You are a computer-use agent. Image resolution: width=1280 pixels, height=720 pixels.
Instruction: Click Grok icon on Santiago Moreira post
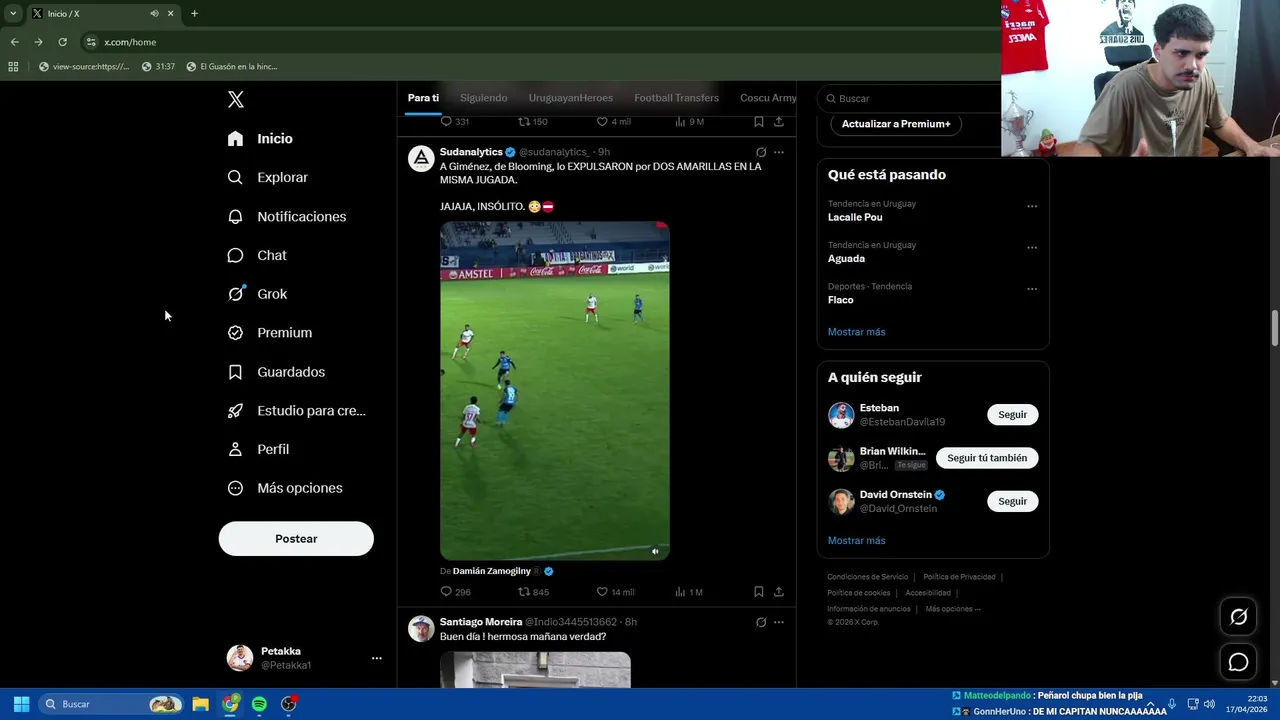pyautogui.click(x=761, y=622)
